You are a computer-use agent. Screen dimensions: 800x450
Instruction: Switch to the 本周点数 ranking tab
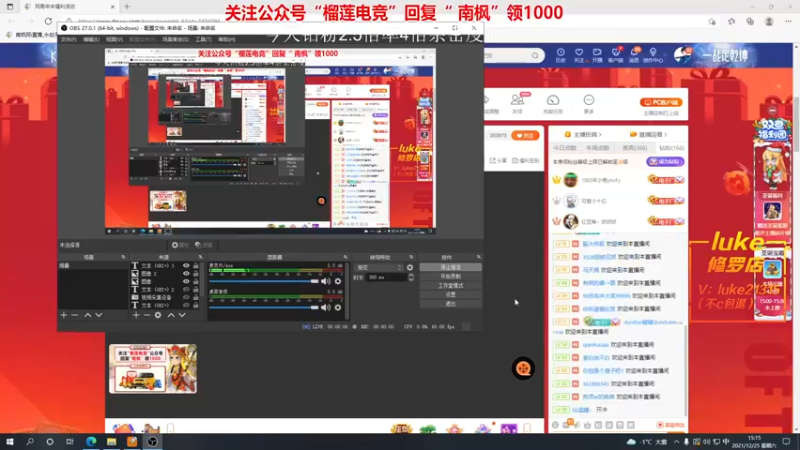point(597,148)
